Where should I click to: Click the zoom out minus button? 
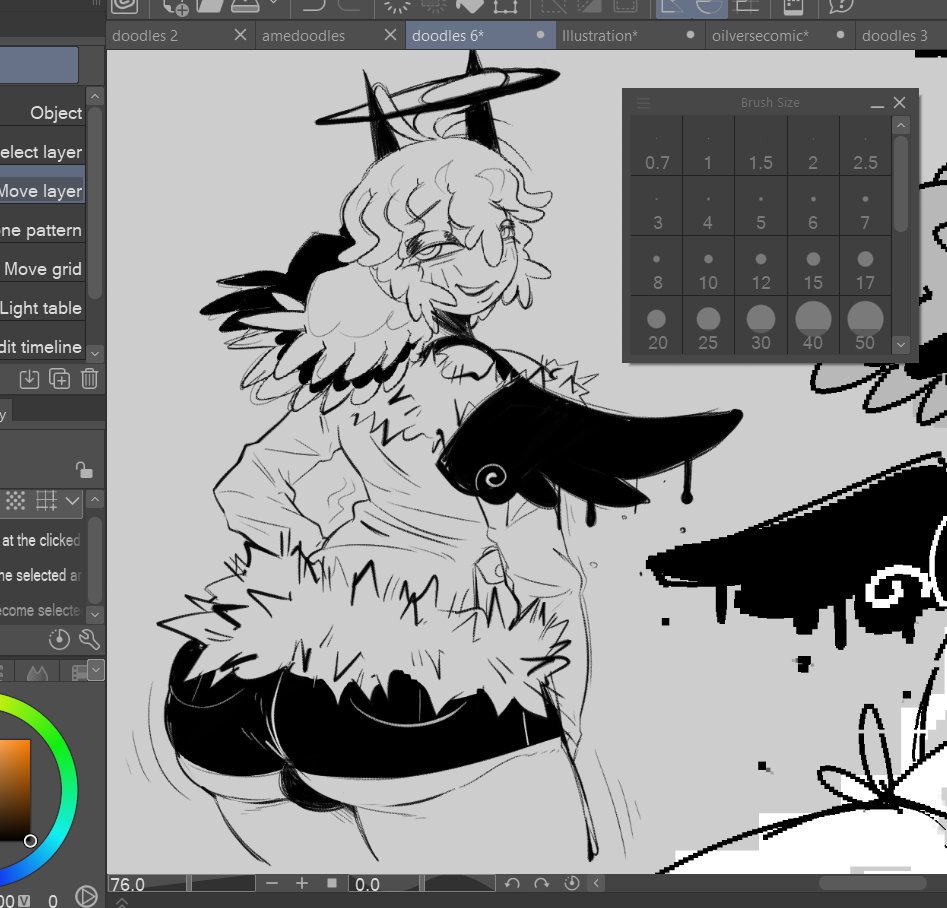click(x=272, y=883)
